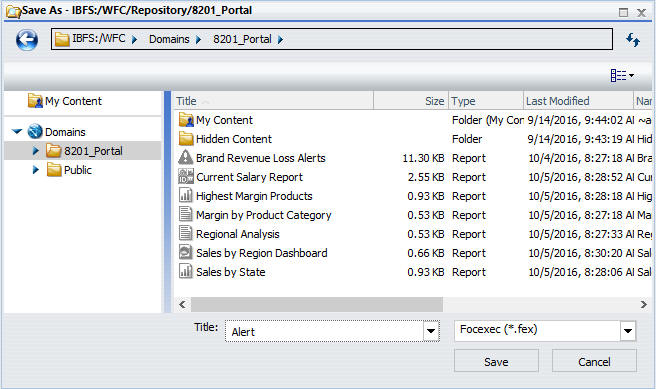Select the Public folder label
This screenshot has height=389, width=656.
[x=78, y=170]
